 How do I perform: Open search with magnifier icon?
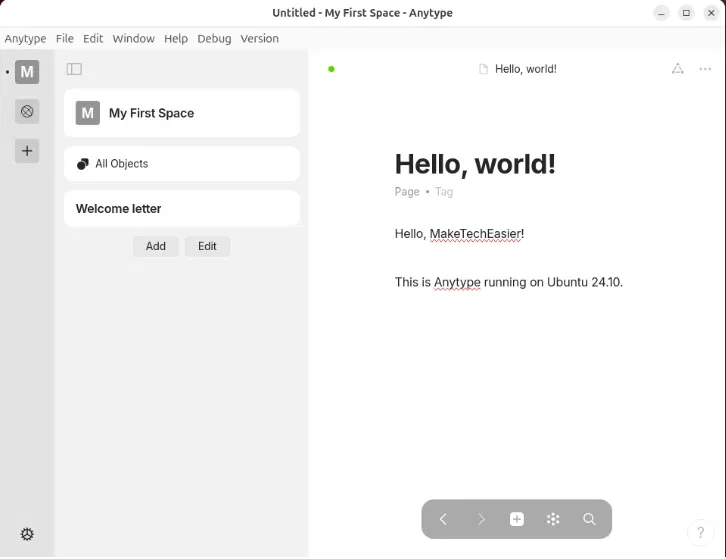[x=589, y=519]
